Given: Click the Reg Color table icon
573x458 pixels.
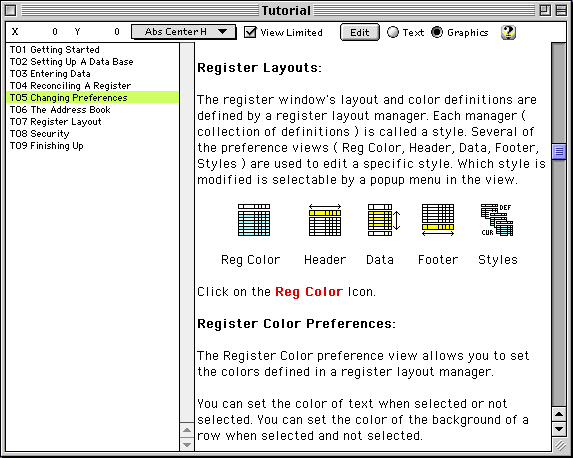Looking at the screenshot, I should click(x=254, y=220).
